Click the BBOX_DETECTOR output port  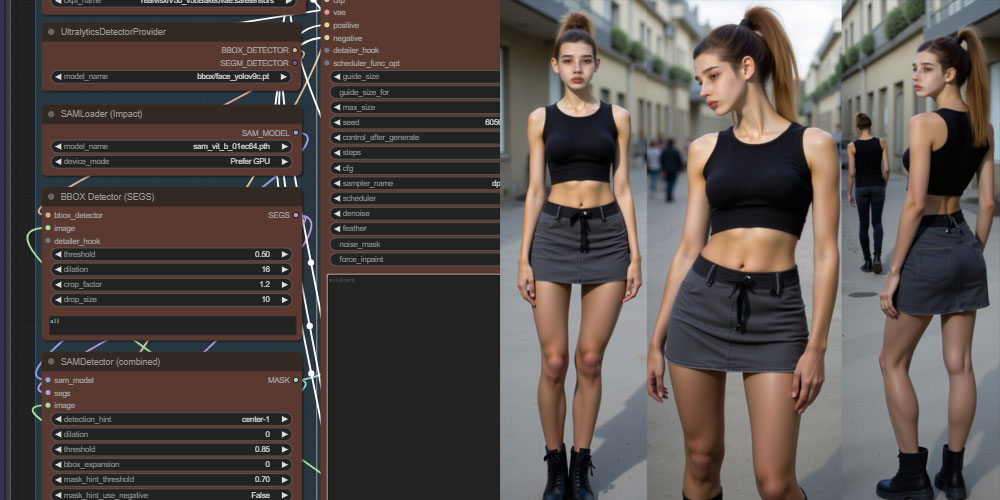295,50
